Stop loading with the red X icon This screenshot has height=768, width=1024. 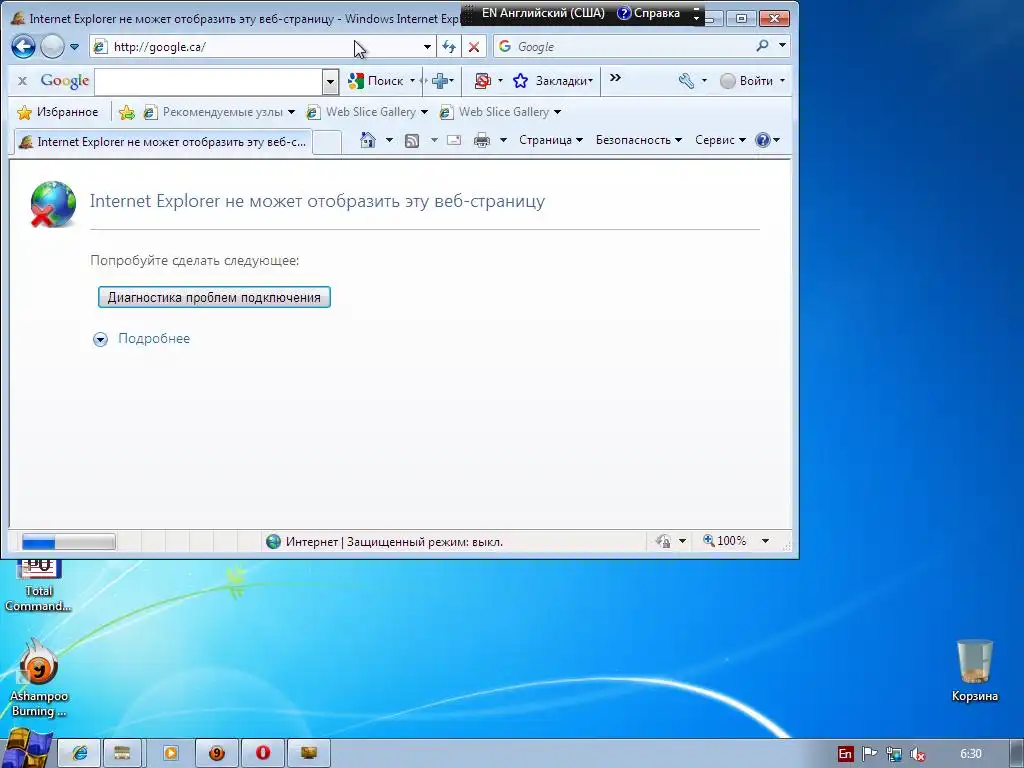tap(474, 47)
